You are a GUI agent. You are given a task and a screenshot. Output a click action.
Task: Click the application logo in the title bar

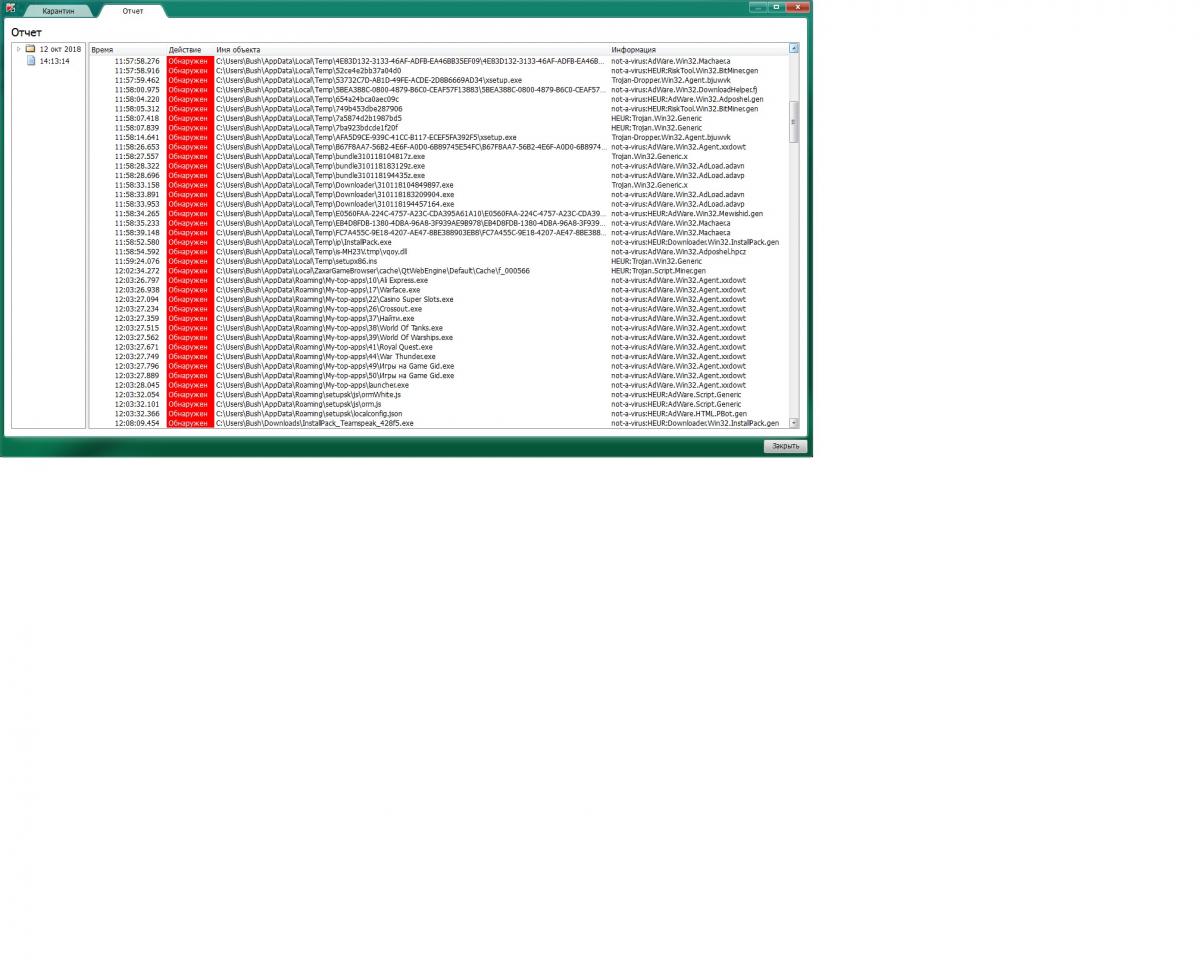pos(11,8)
